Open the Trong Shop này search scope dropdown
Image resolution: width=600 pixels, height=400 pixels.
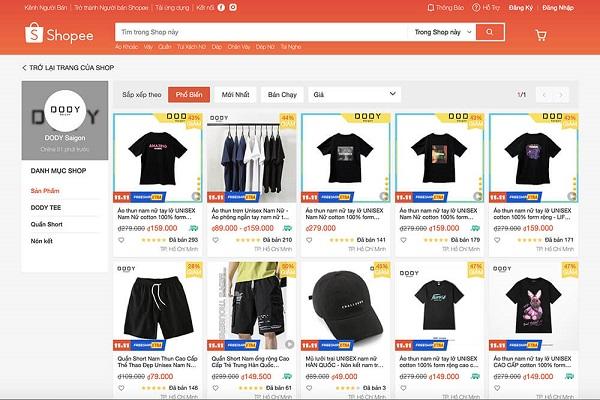tap(443, 32)
